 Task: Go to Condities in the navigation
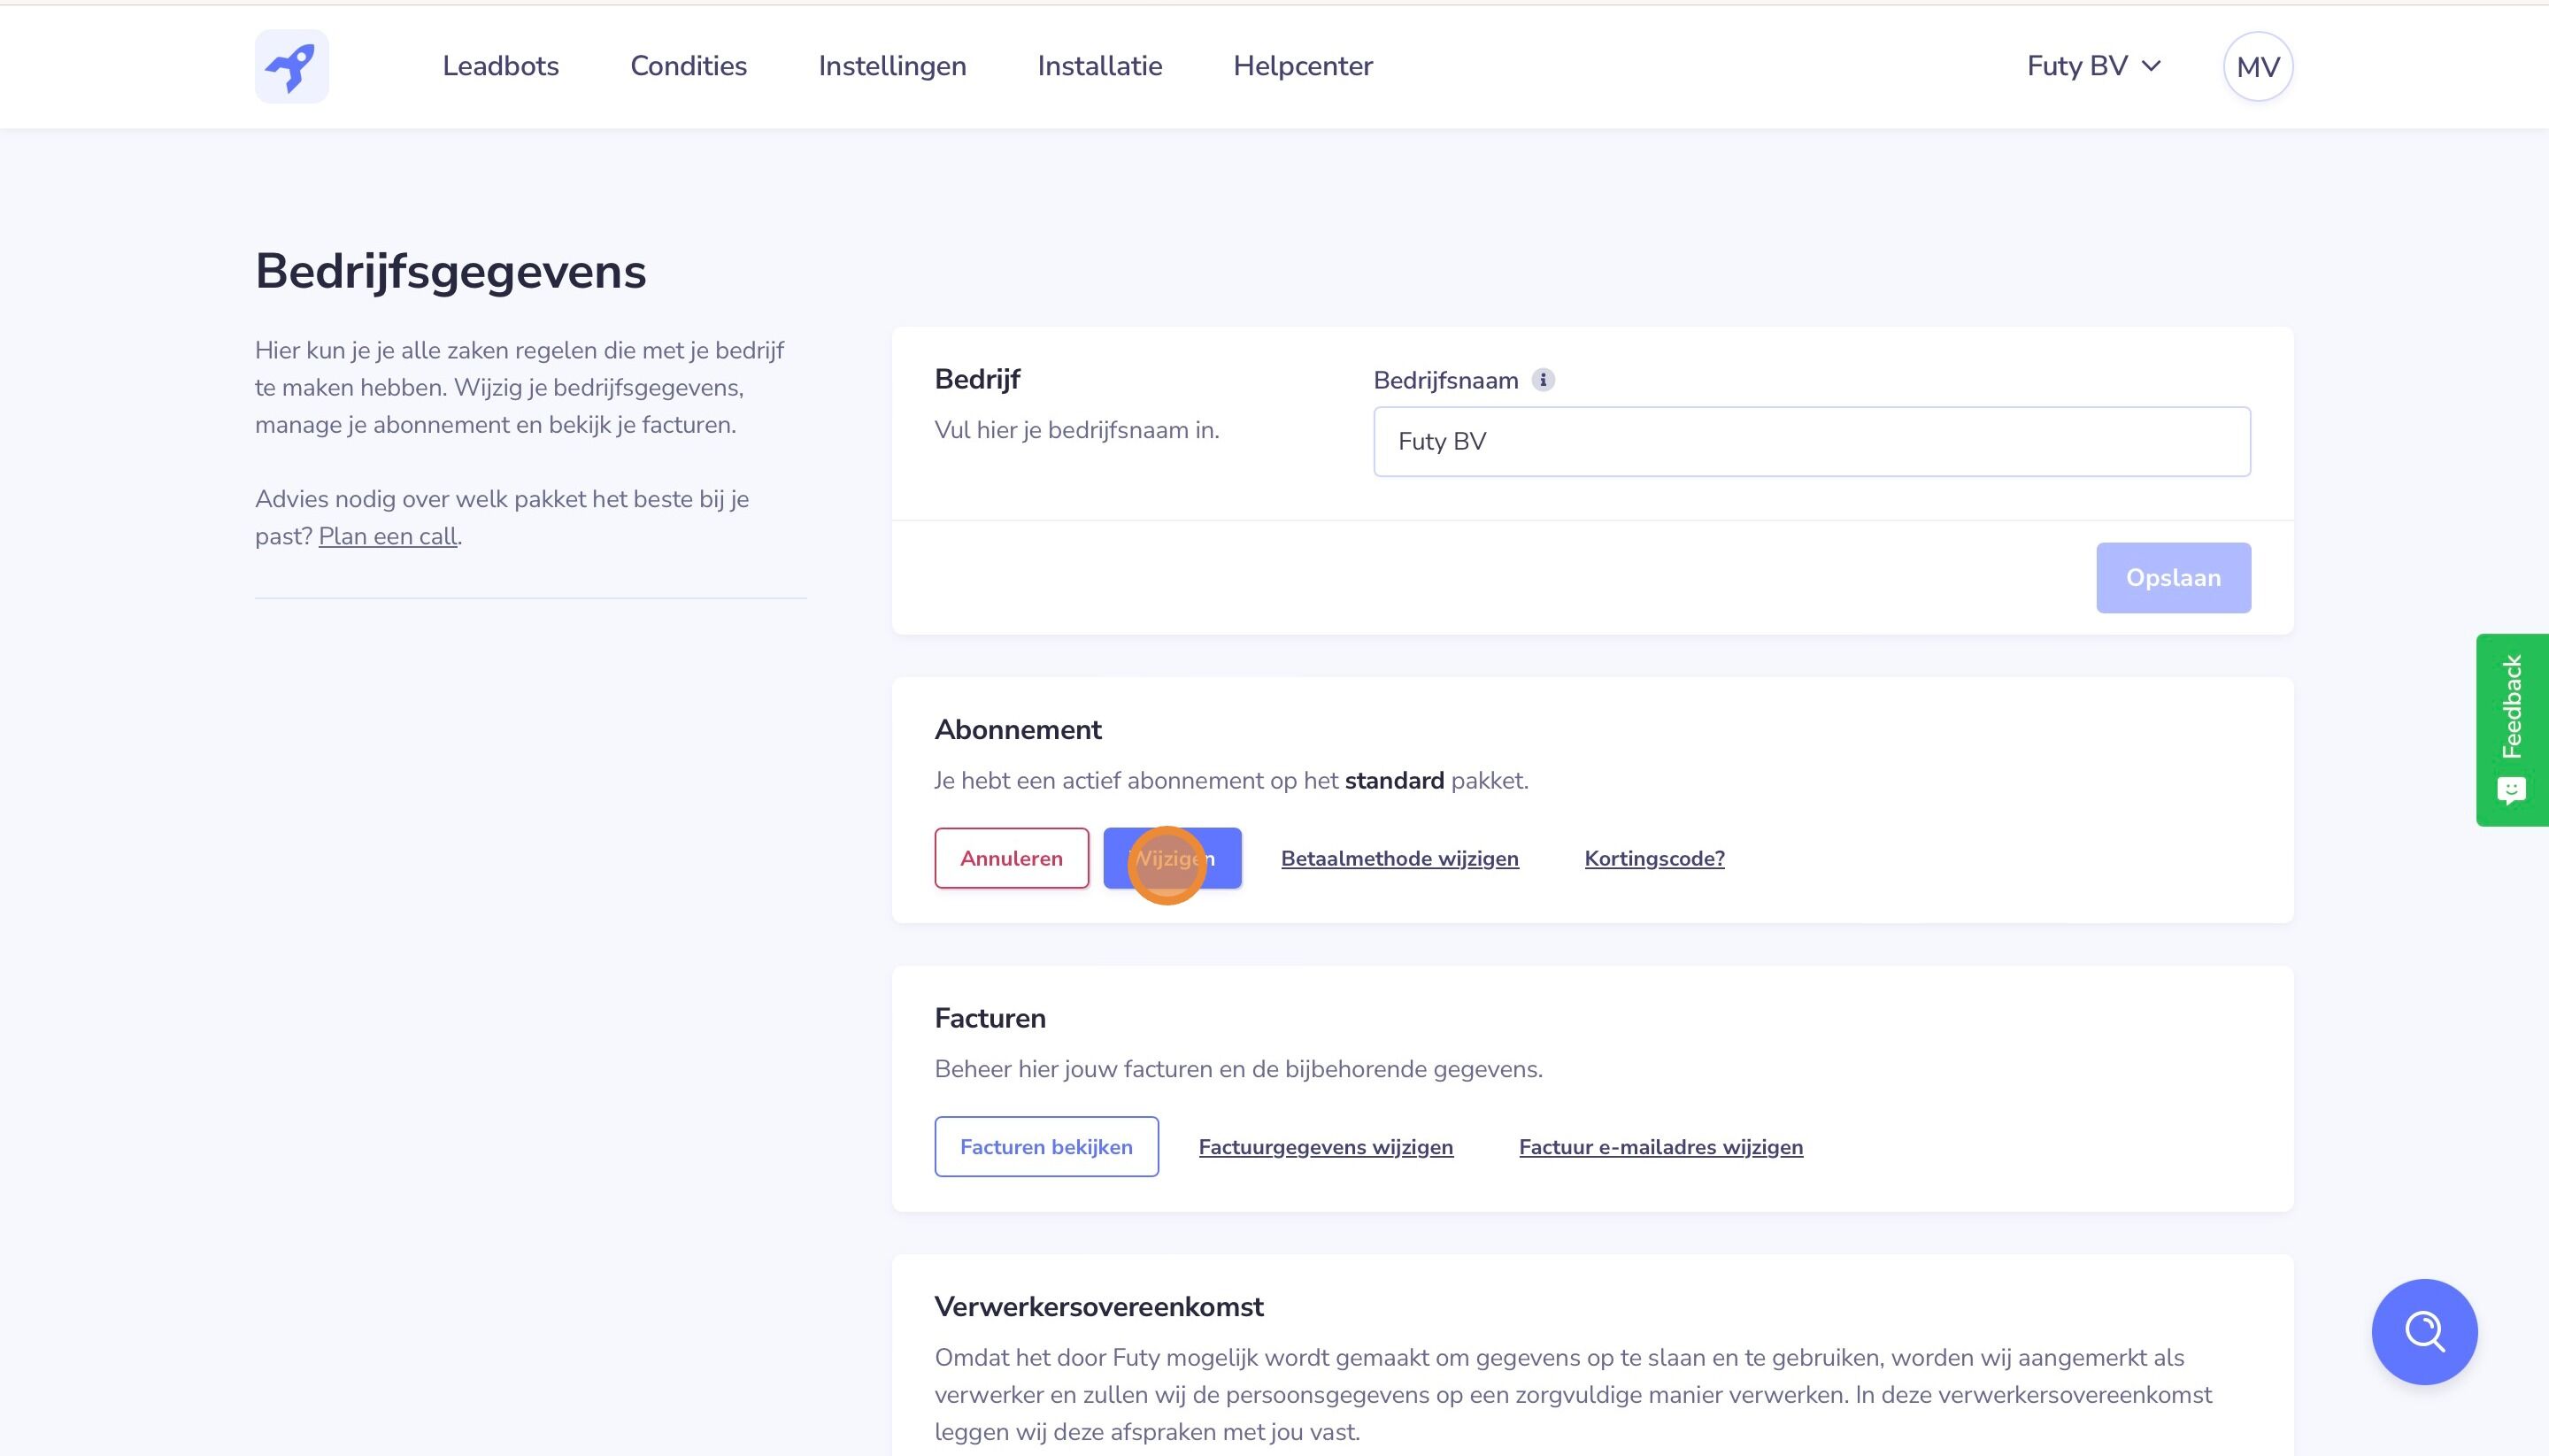click(688, 66)
